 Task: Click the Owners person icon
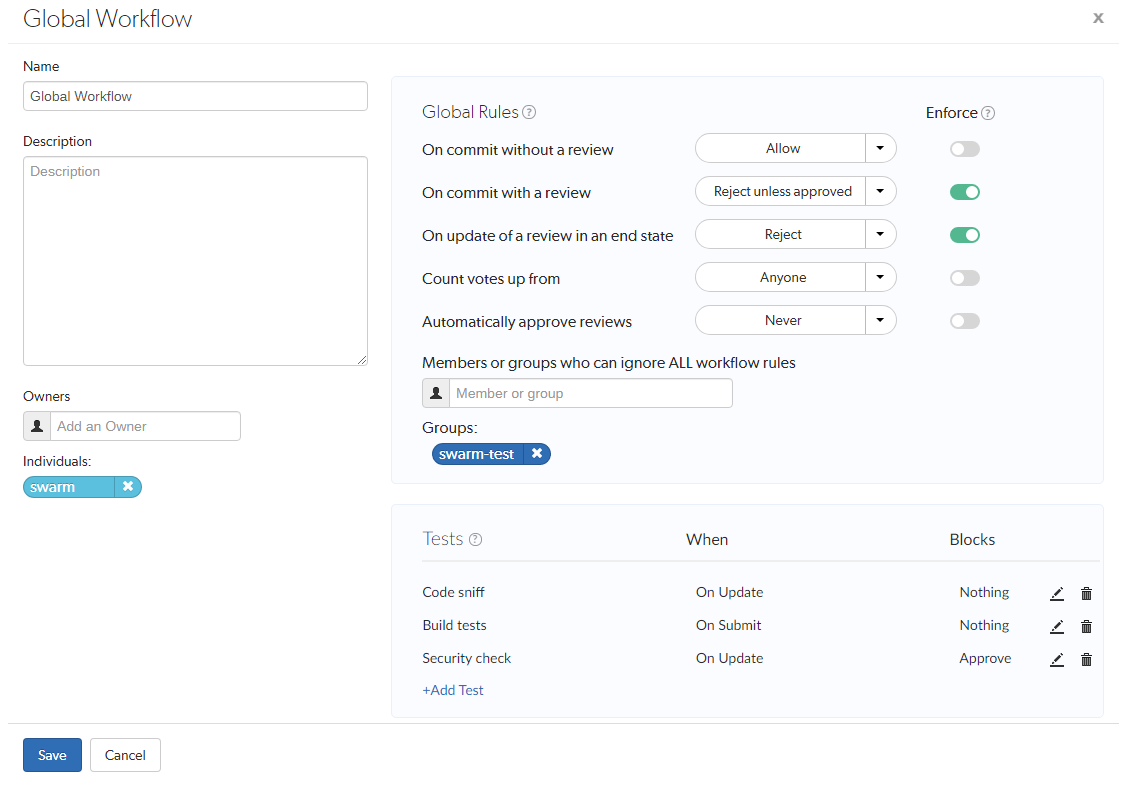(x=37, y=426)
